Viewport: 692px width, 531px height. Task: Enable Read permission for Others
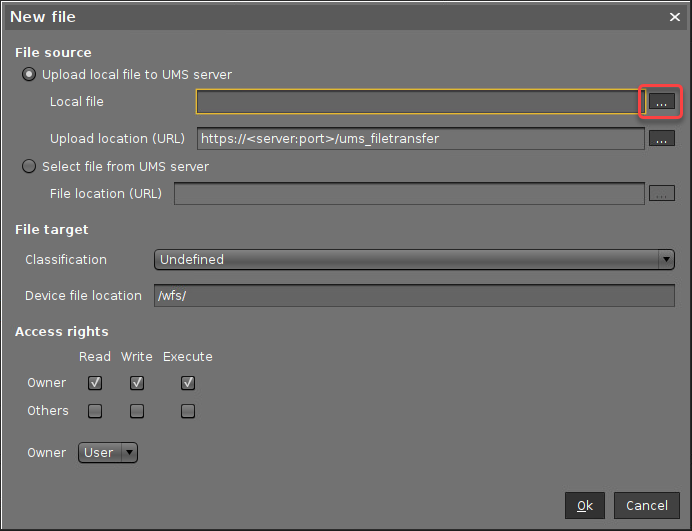click(x=95, y=411)
